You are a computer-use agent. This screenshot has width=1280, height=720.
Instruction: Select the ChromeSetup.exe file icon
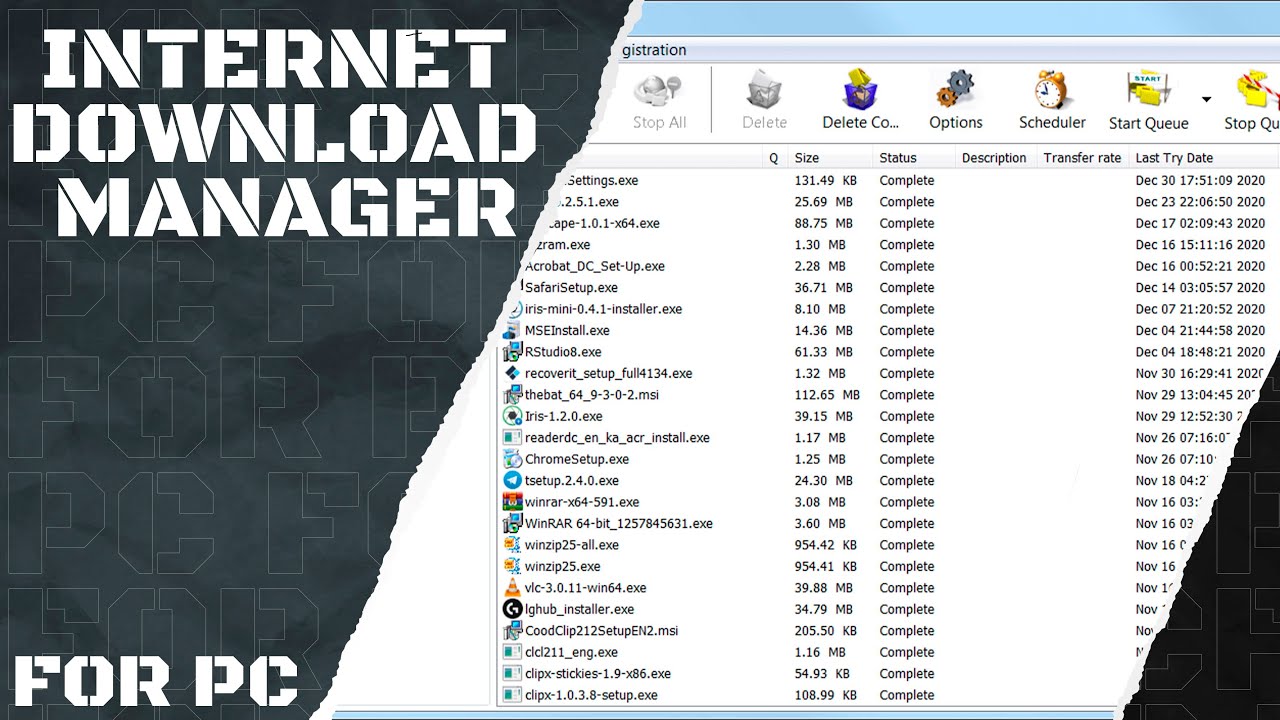point(512,459)
